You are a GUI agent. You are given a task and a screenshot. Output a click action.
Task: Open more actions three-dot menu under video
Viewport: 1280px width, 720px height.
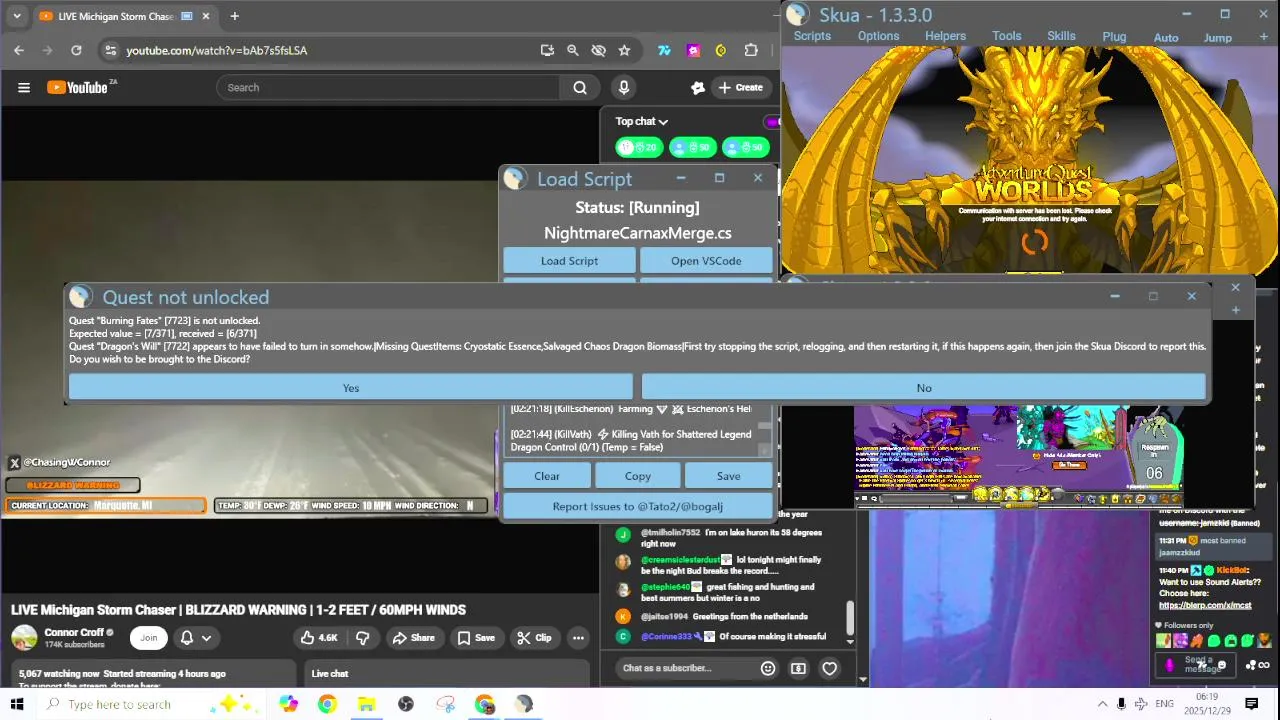578,638
